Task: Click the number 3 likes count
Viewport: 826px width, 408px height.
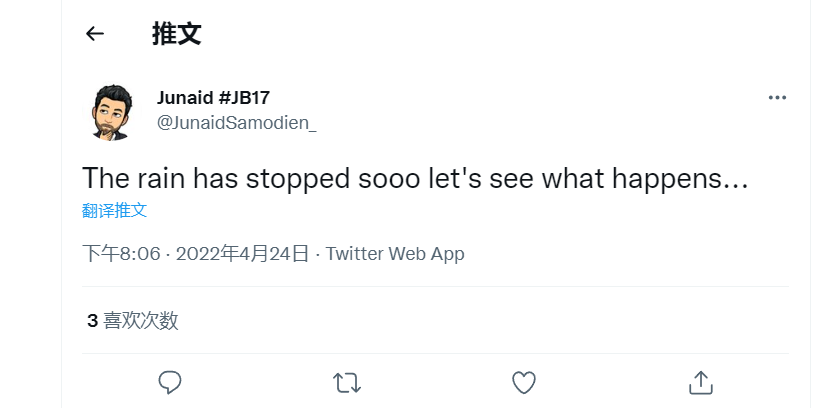Action: coord(92,321)
